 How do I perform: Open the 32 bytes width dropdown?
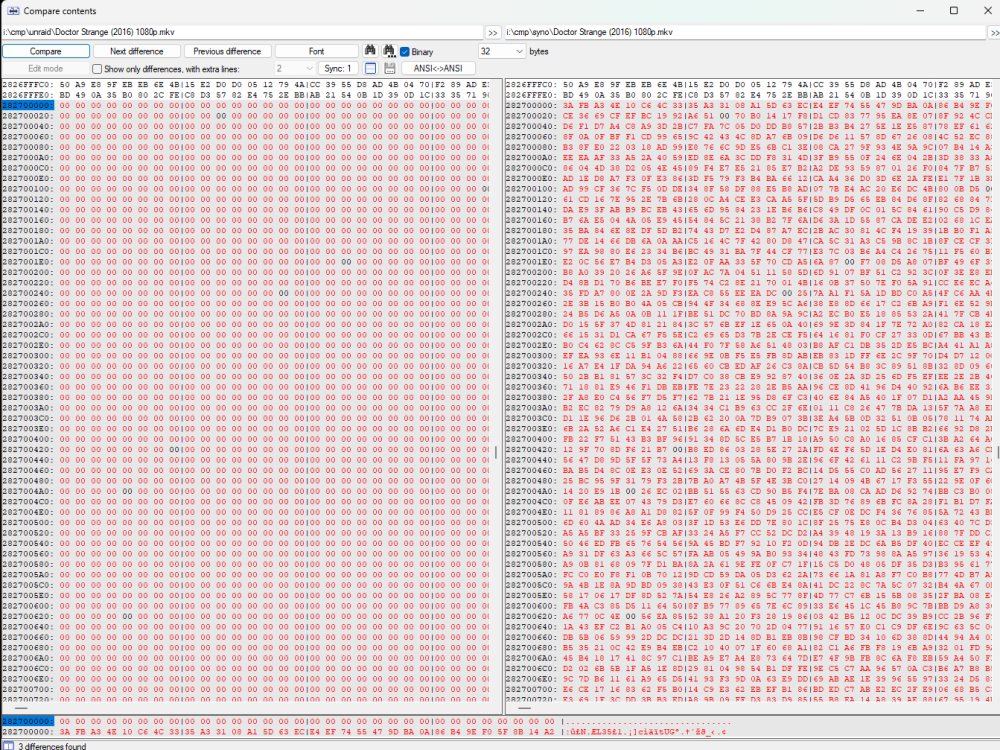click(501, 51)
